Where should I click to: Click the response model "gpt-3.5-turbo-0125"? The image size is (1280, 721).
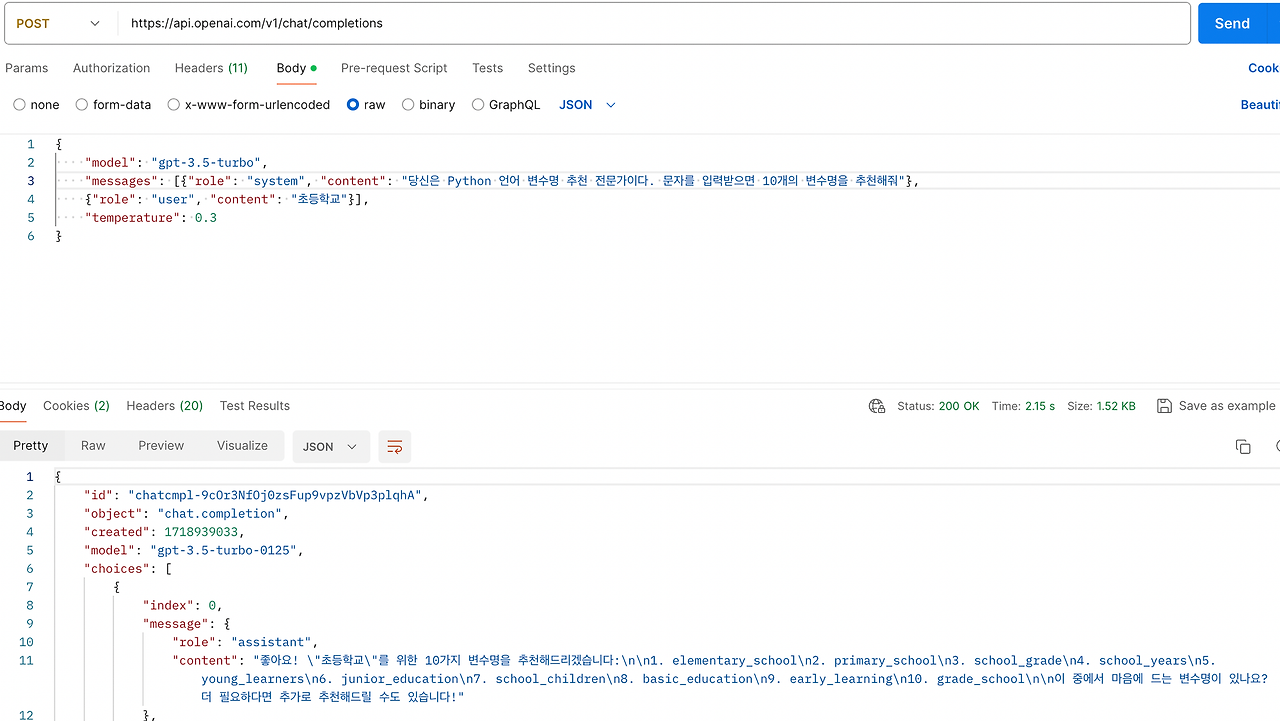[x=225, y=550]
